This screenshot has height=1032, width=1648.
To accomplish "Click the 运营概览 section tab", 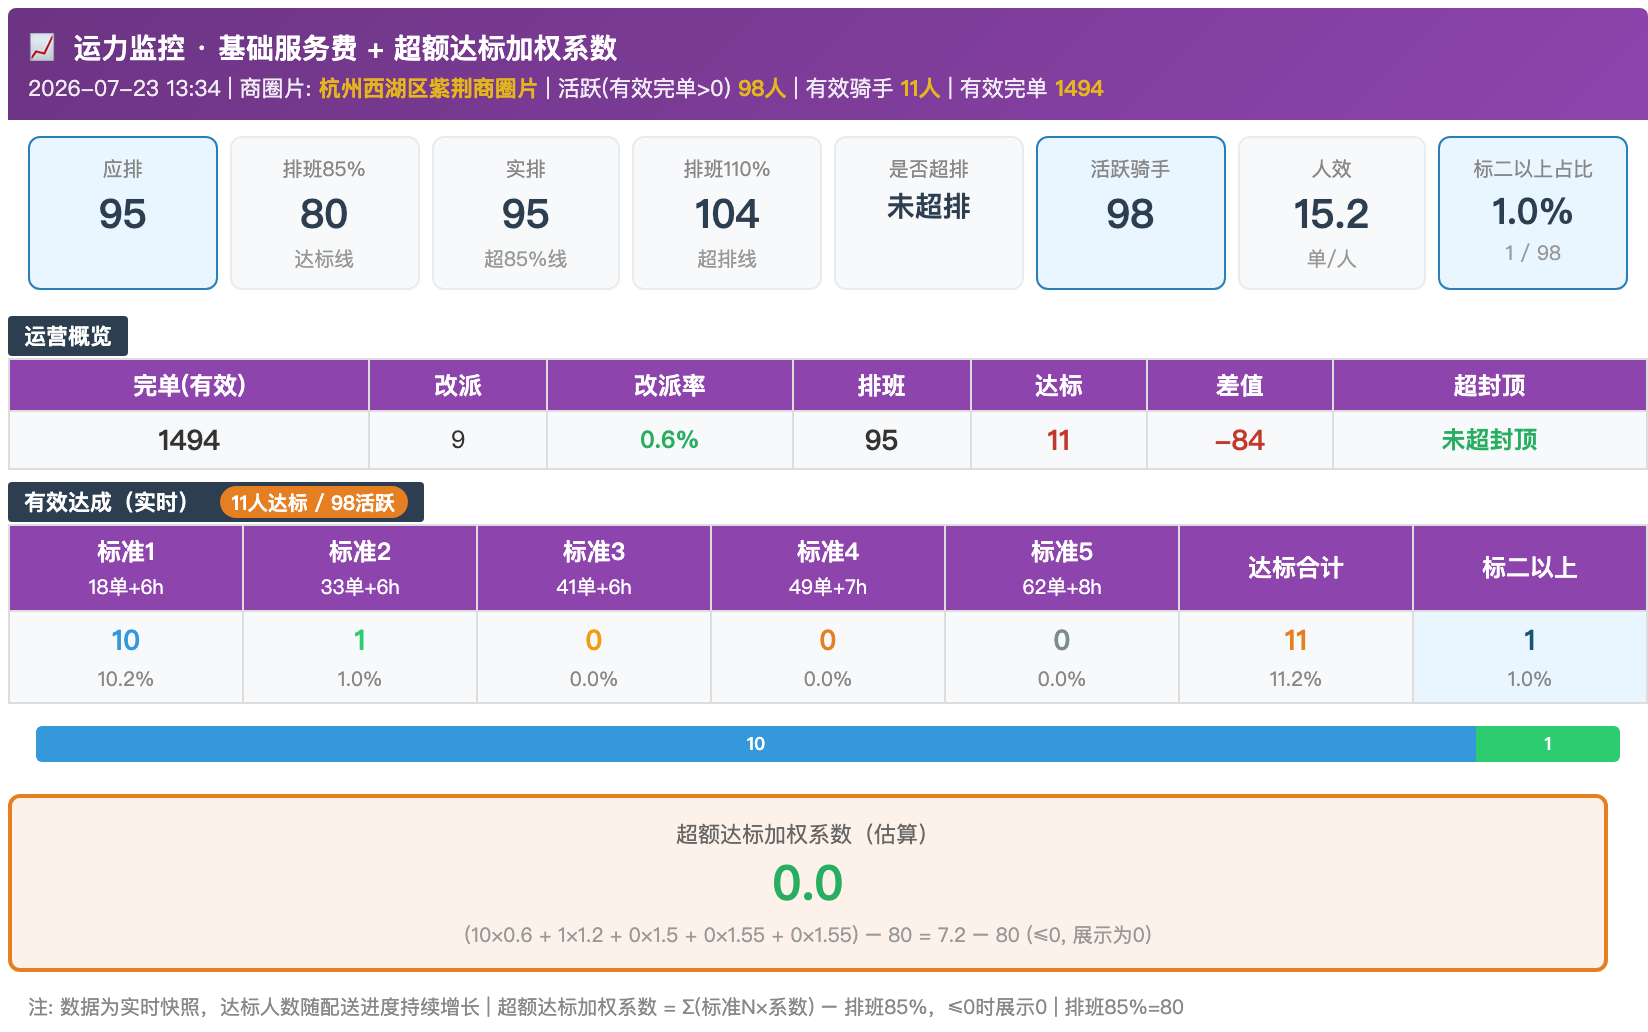I will (68, 336).
